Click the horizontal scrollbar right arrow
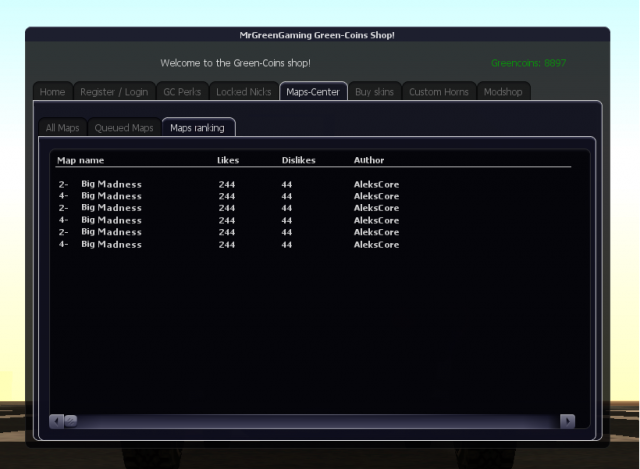This screenshot has height=469, width=640. pyautogui.click(x=567, y=421)
